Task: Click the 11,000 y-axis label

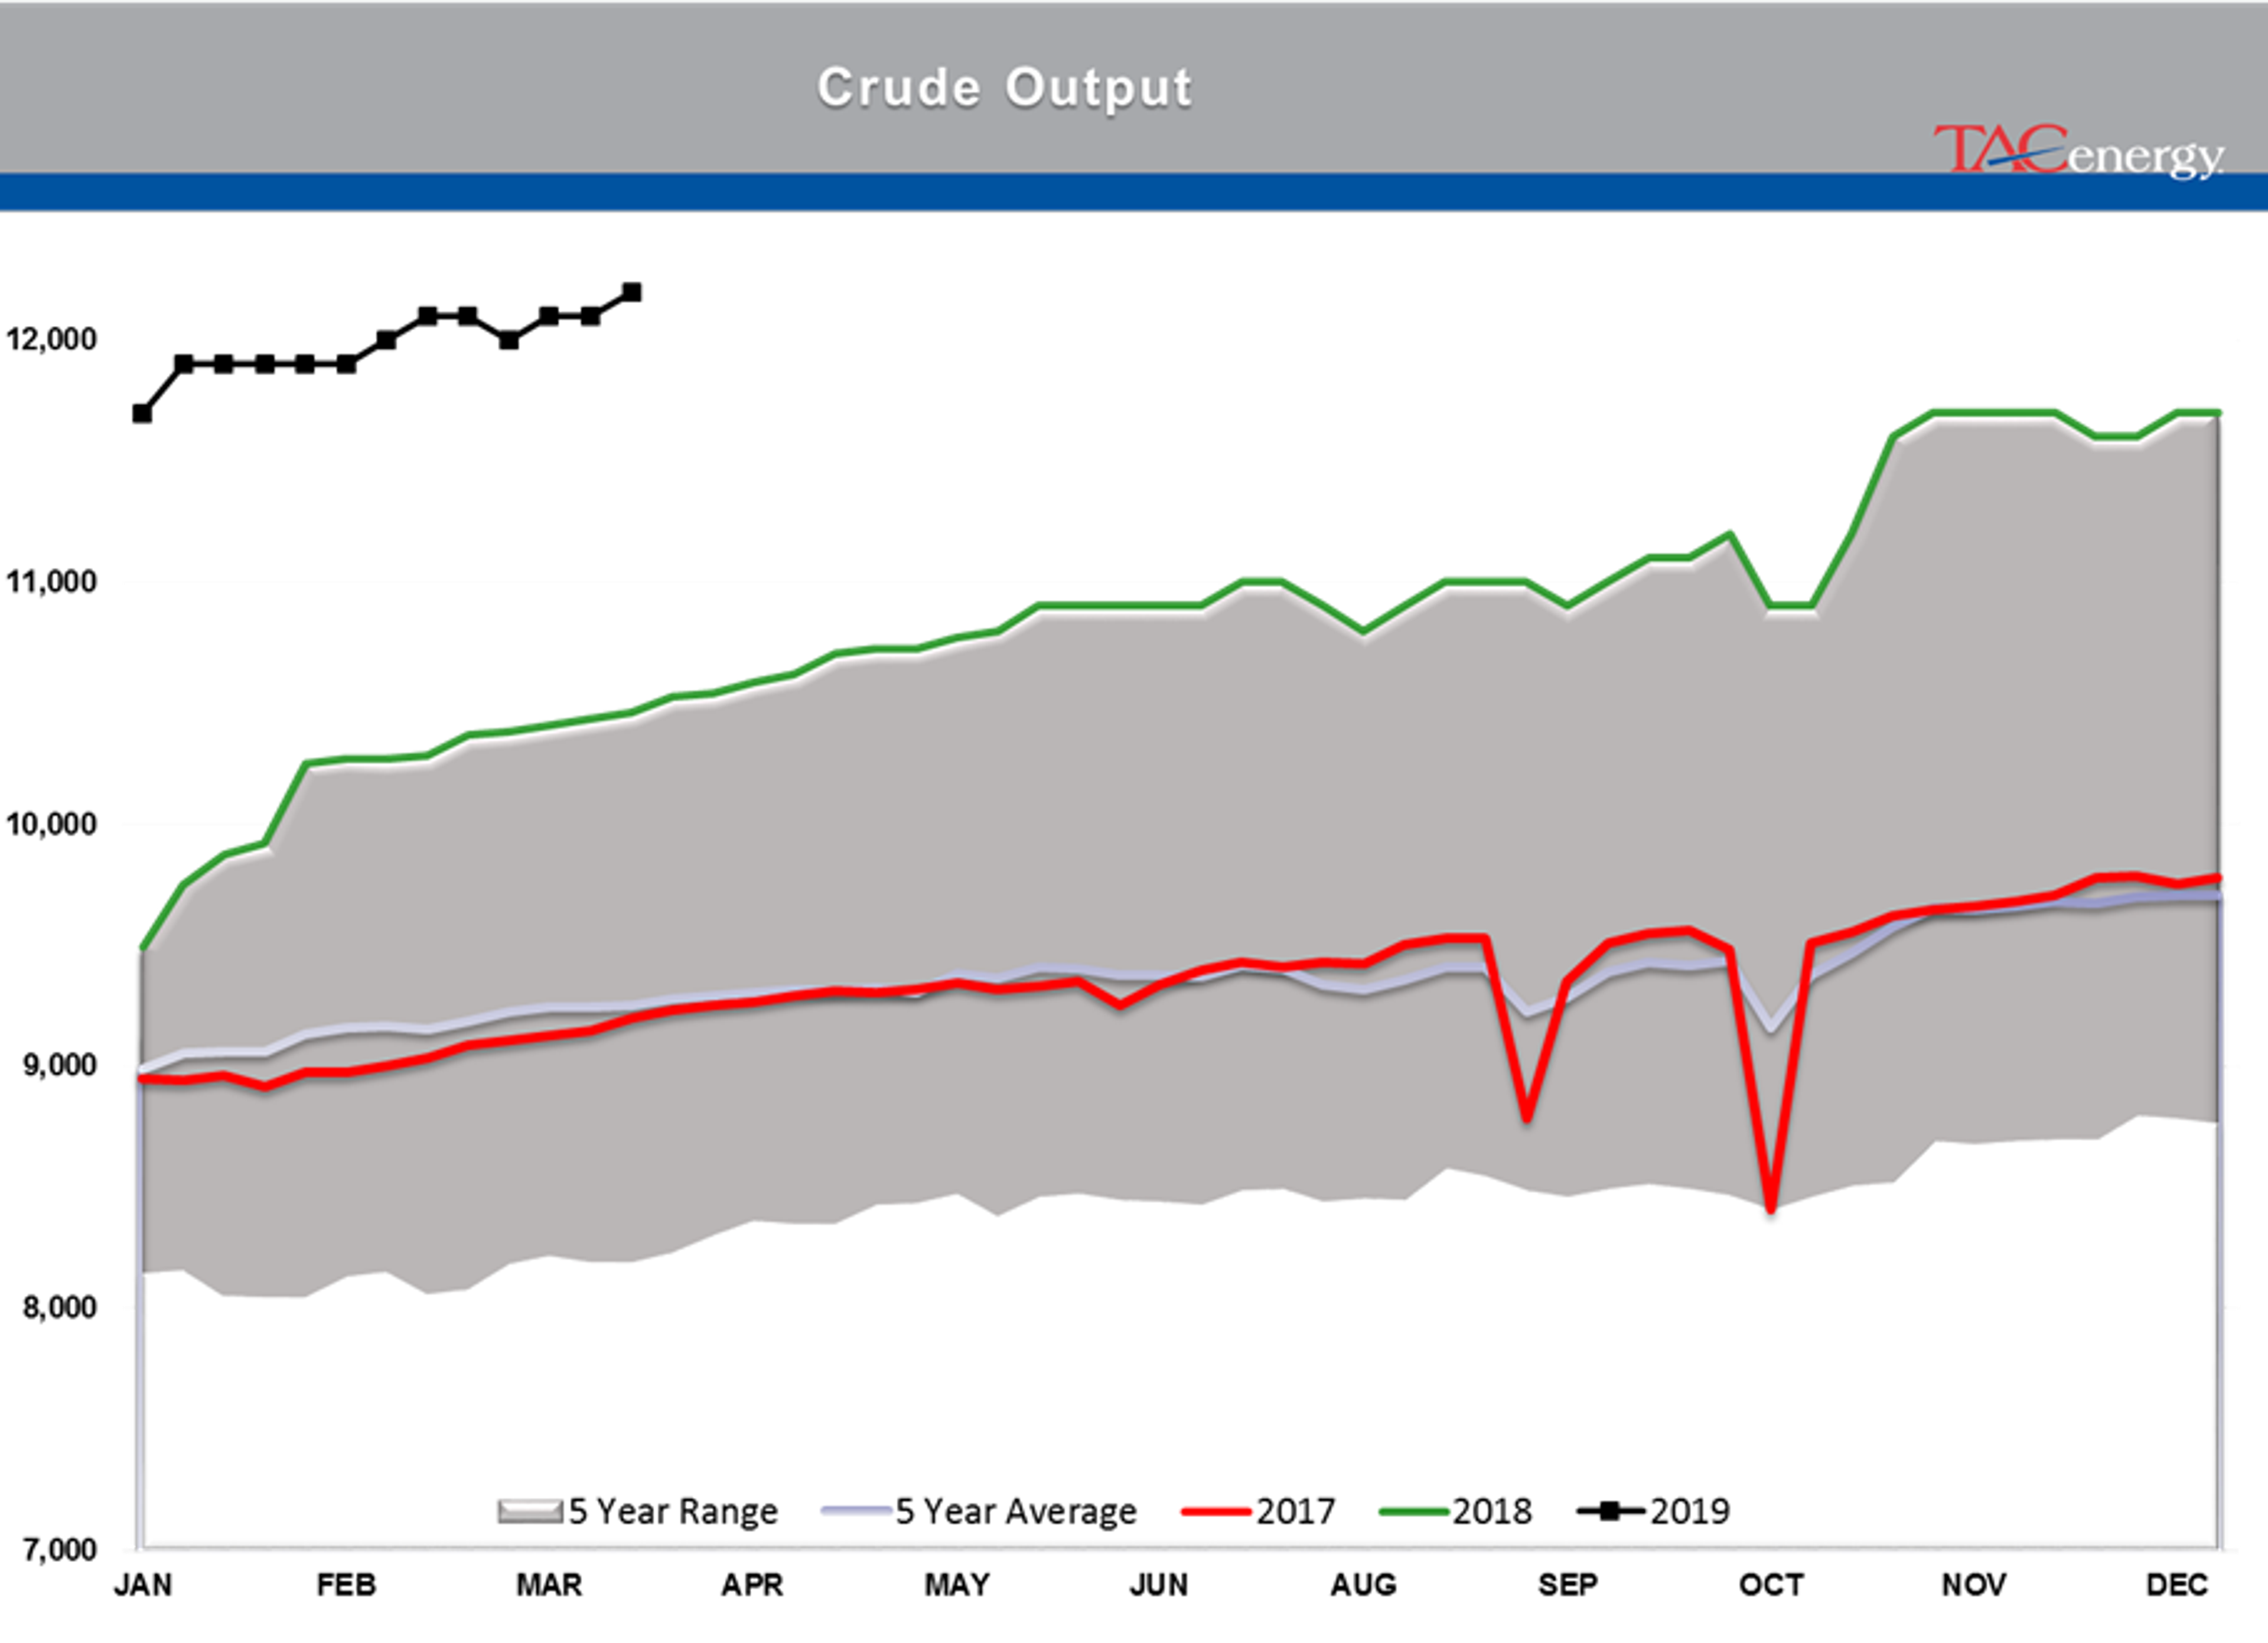Action: click(x=52, y=582)
